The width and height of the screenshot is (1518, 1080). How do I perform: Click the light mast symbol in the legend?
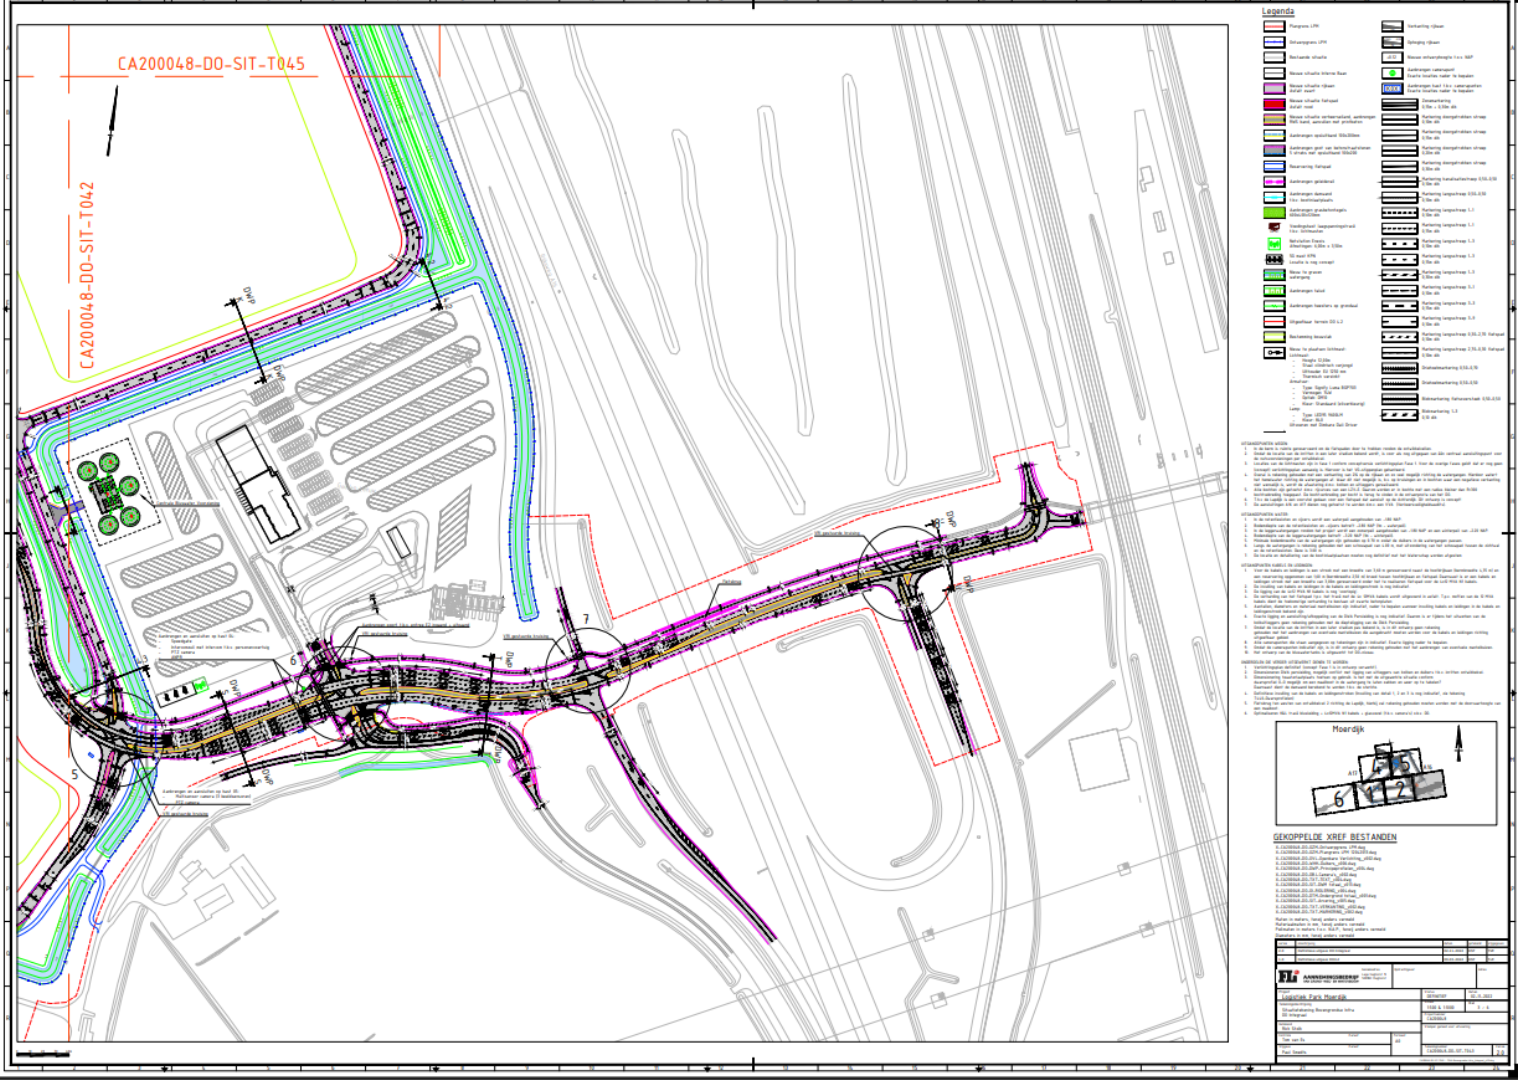click(1274, 353)
